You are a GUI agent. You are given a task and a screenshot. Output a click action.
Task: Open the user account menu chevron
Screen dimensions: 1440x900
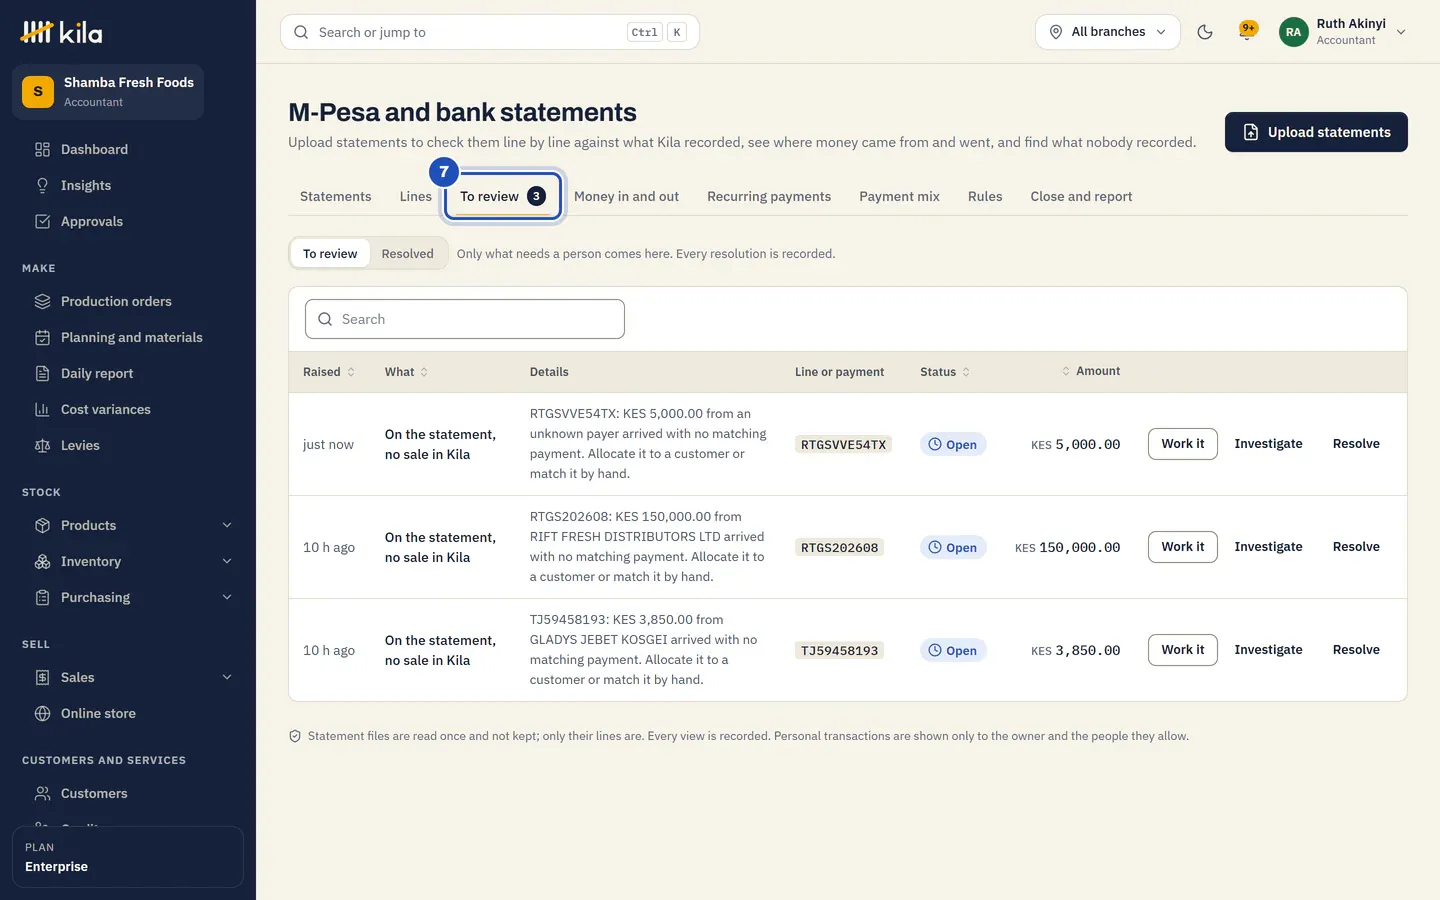(1401, 32)
